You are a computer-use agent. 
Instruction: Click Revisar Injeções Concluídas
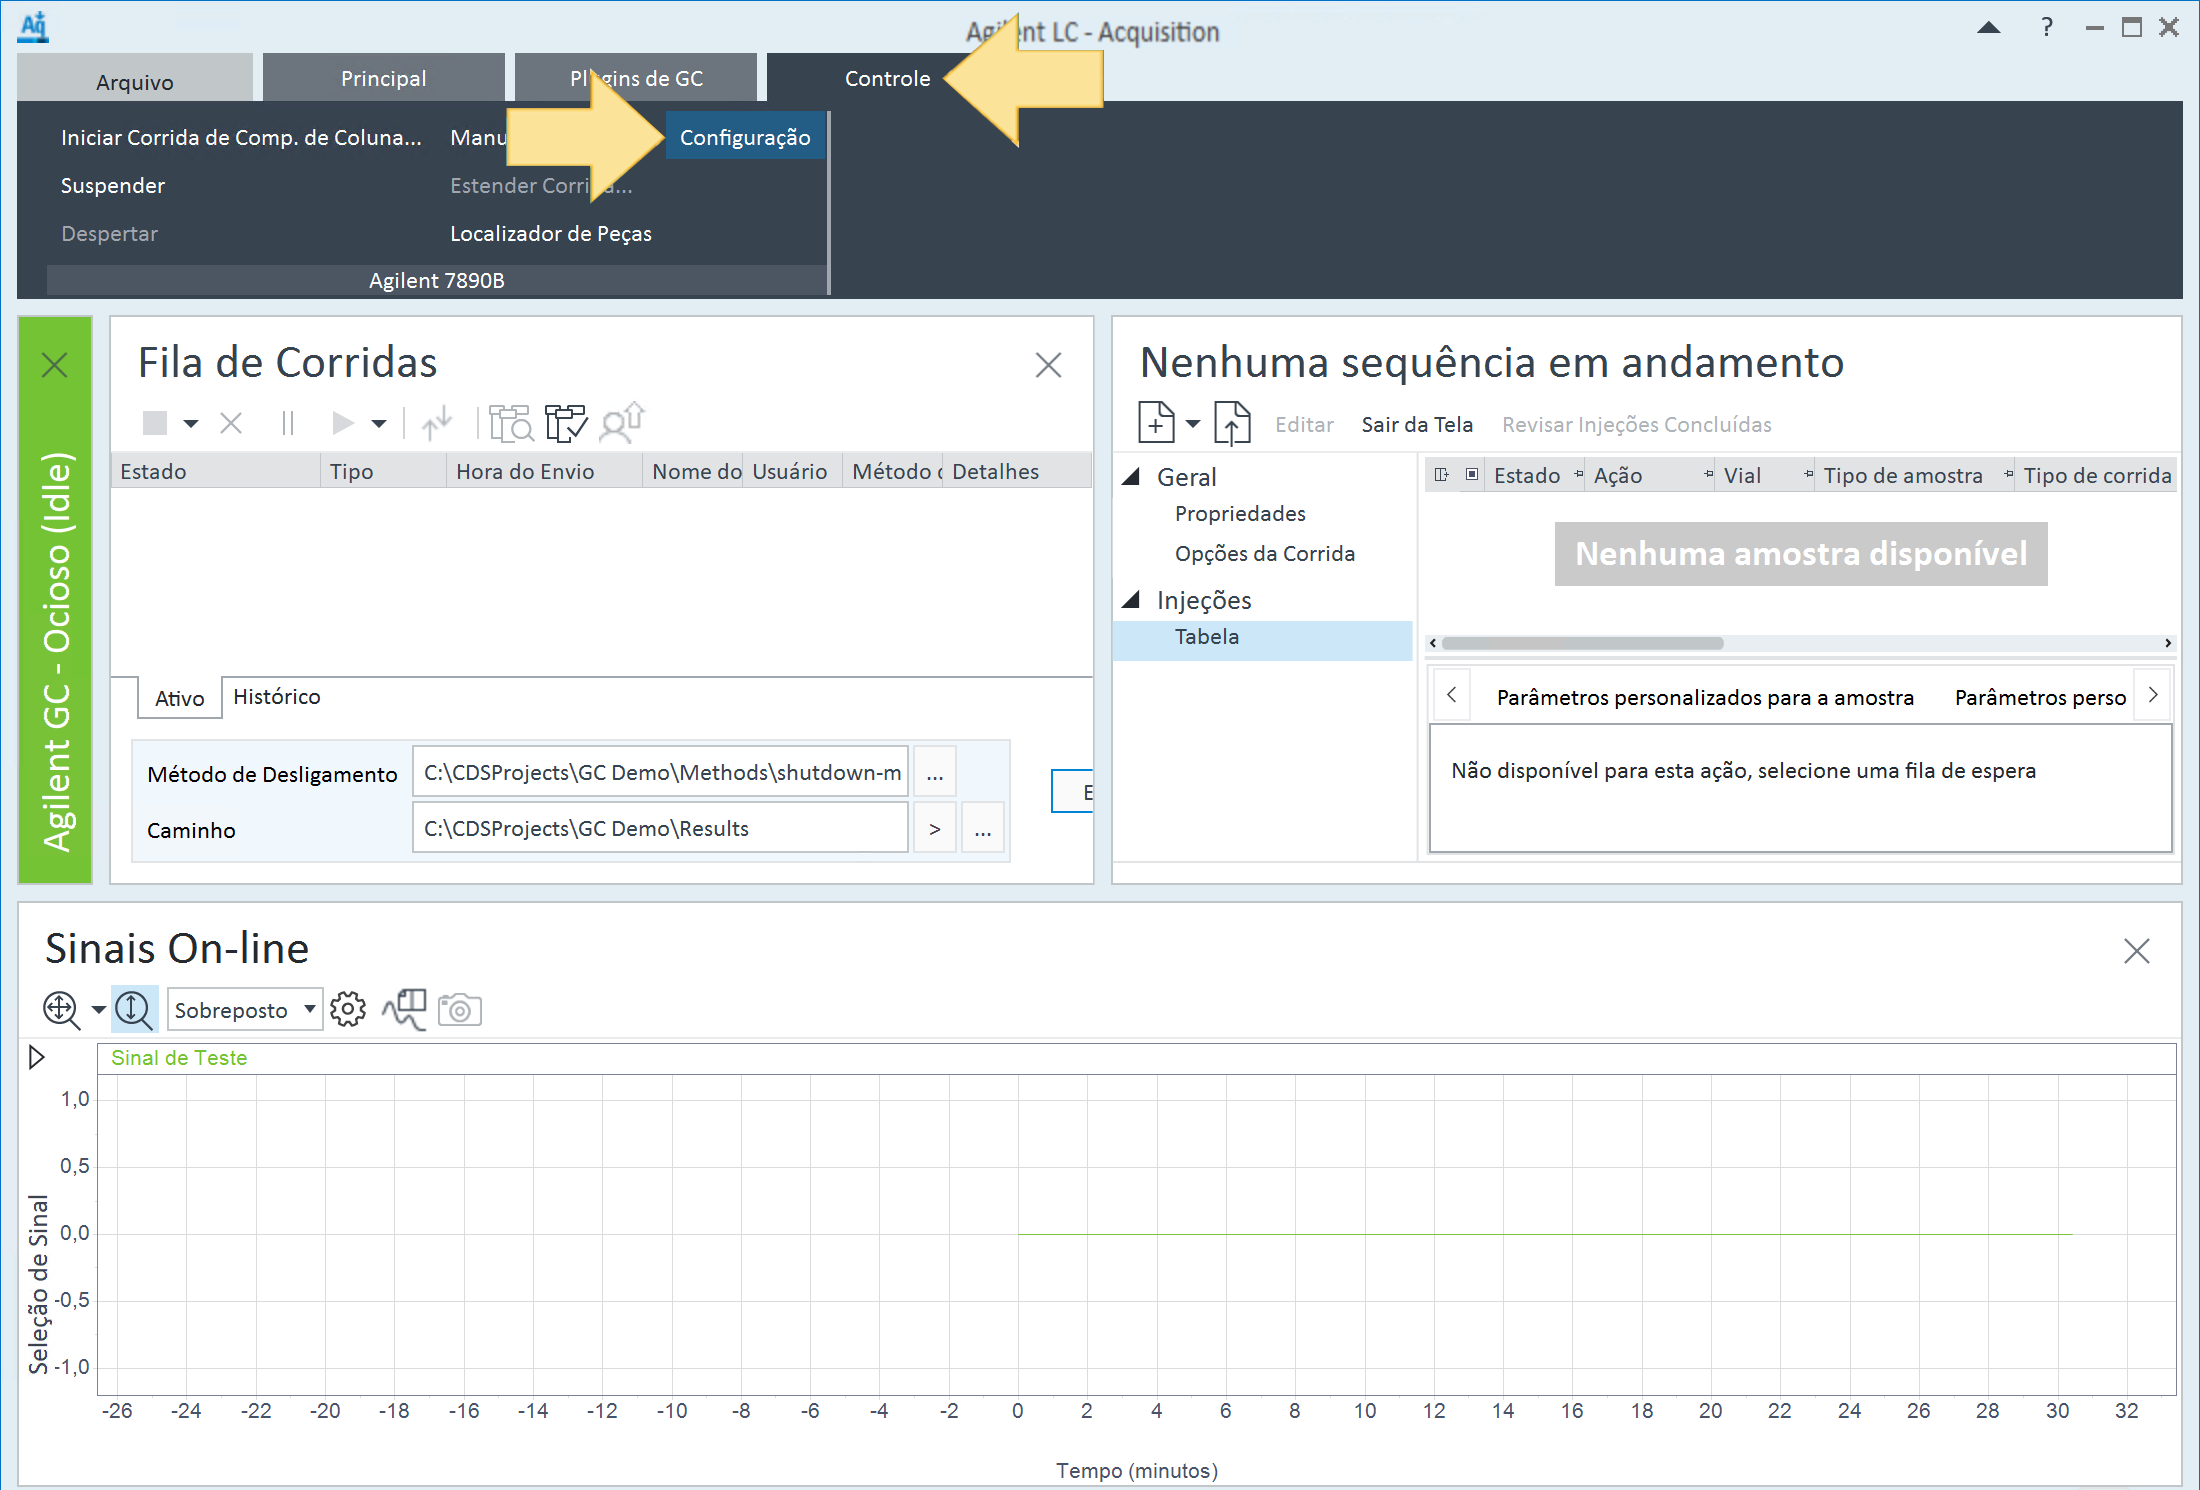[x=1637, y=424]
